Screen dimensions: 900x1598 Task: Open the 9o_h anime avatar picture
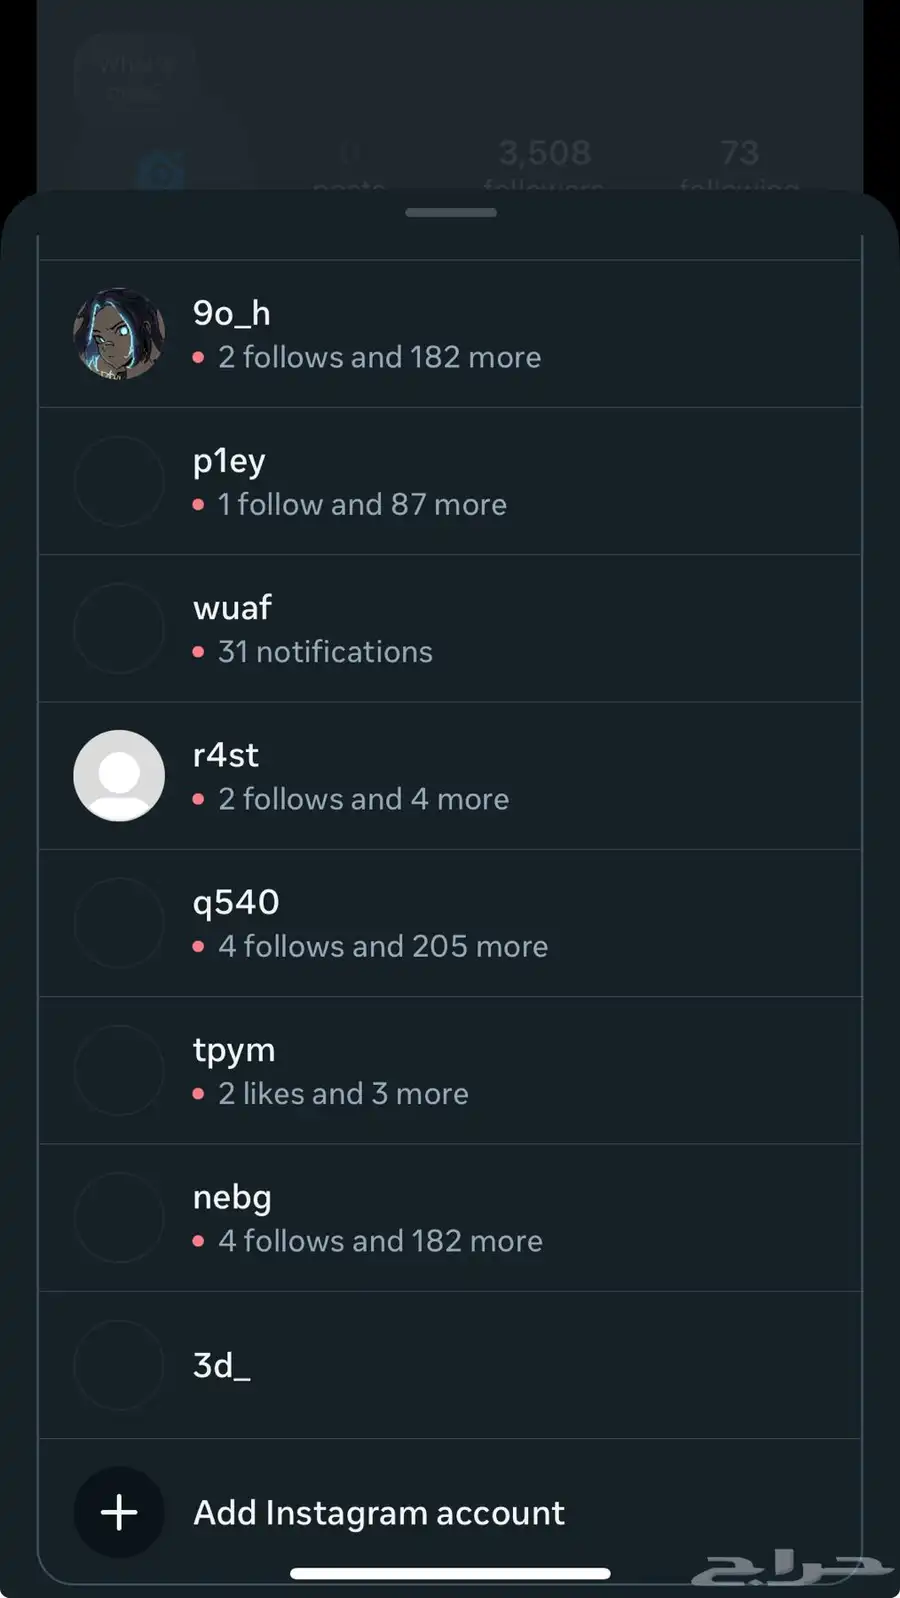click(x=119, y=334)
